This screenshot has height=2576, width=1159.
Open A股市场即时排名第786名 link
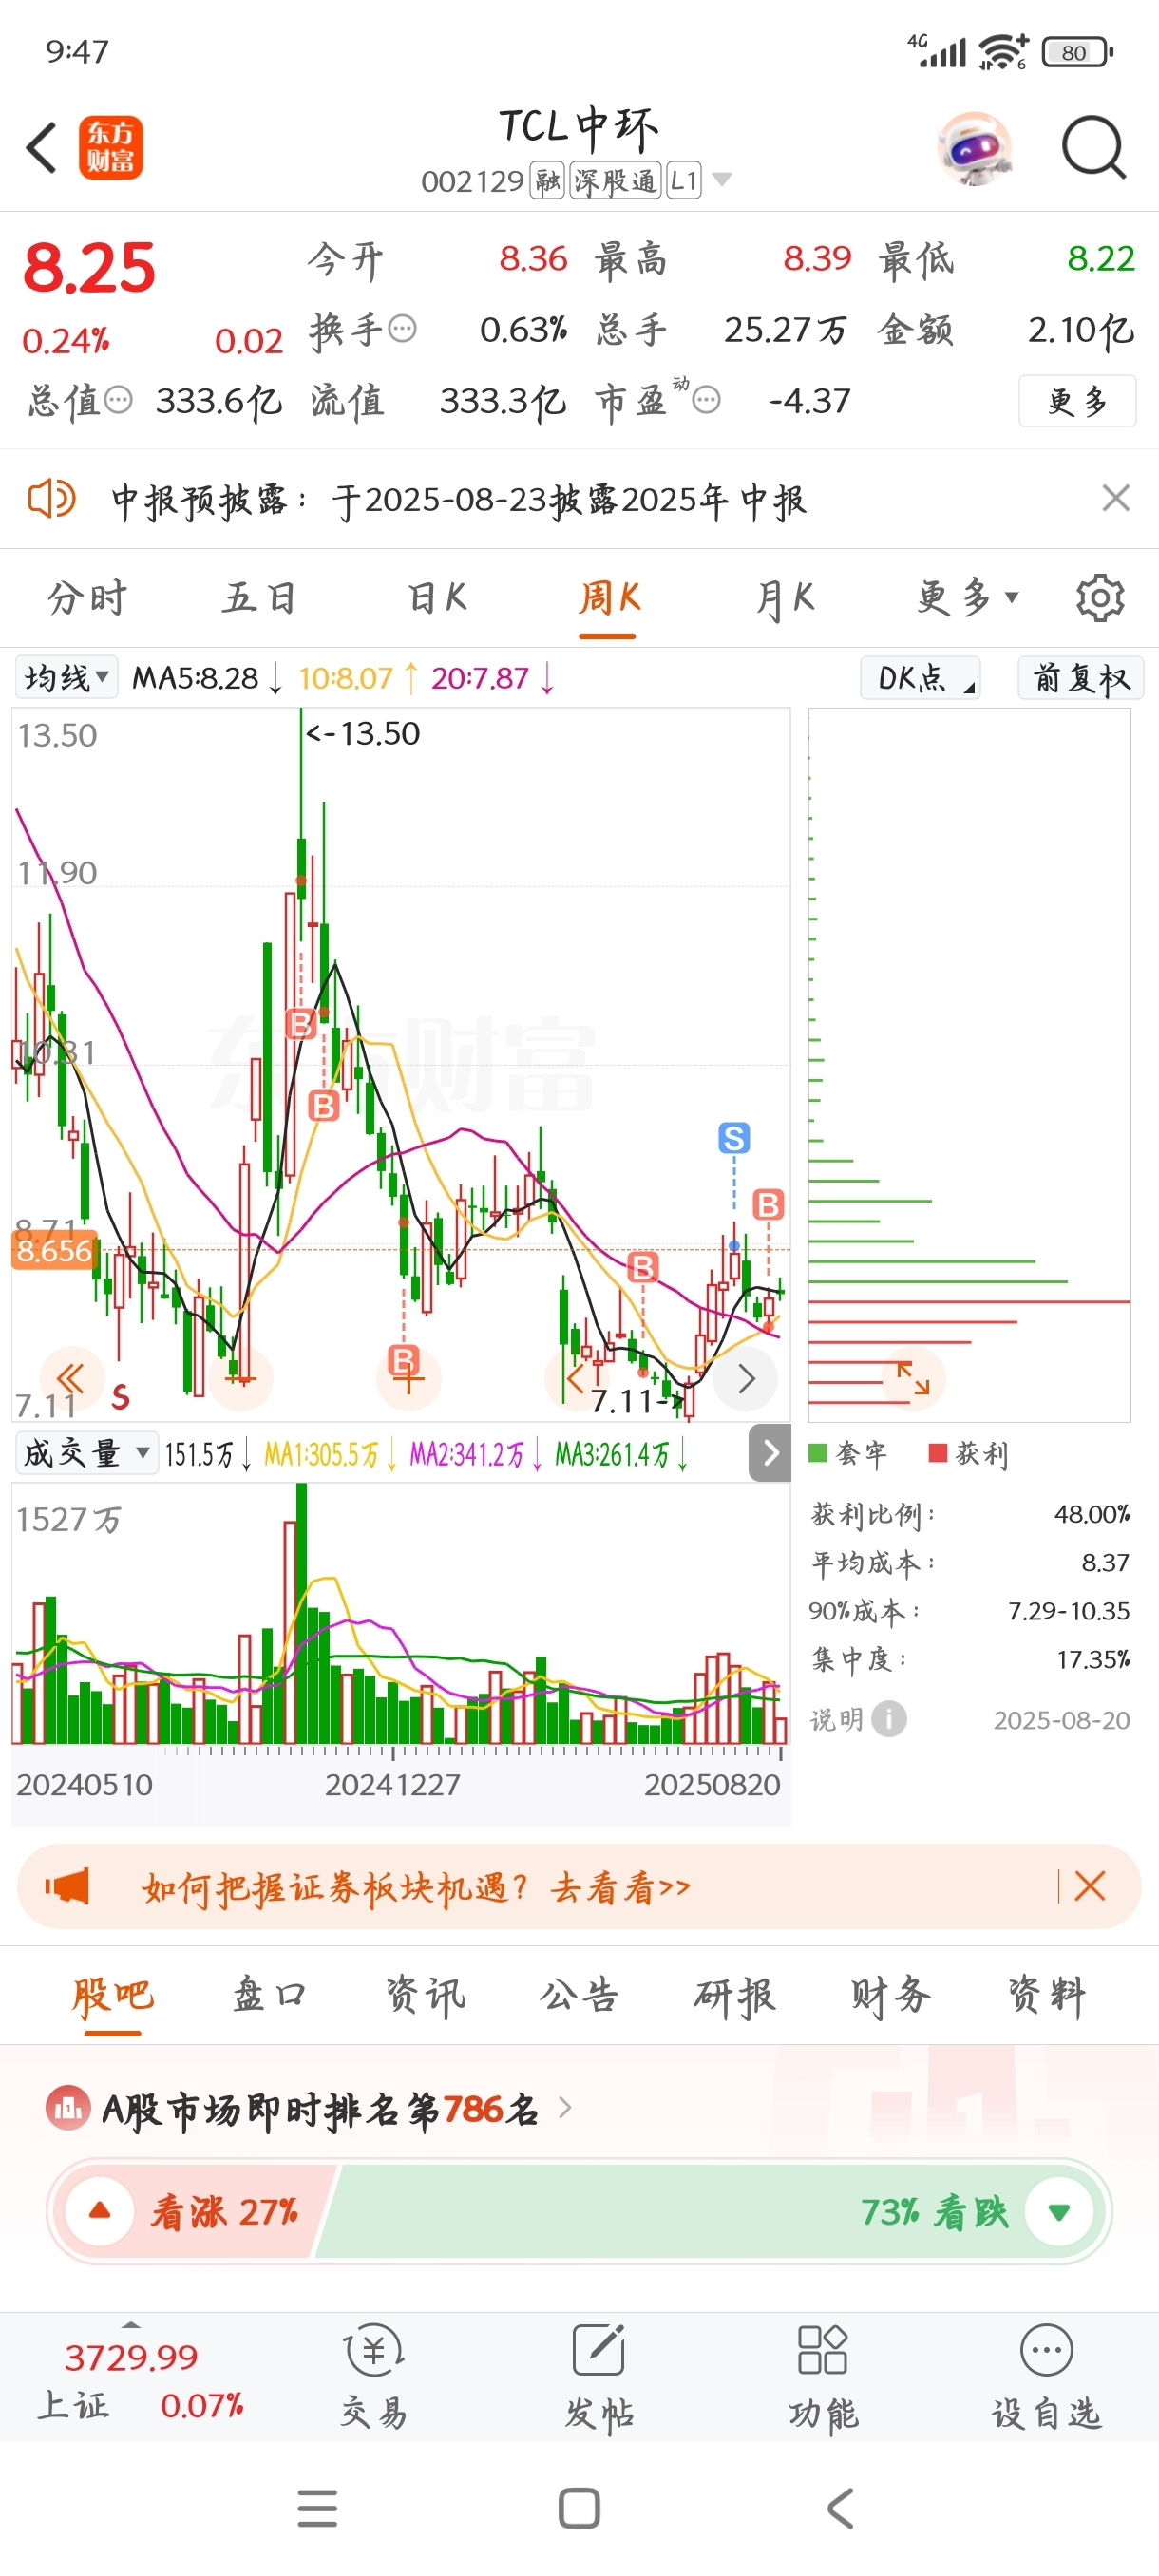[338, 2110]
